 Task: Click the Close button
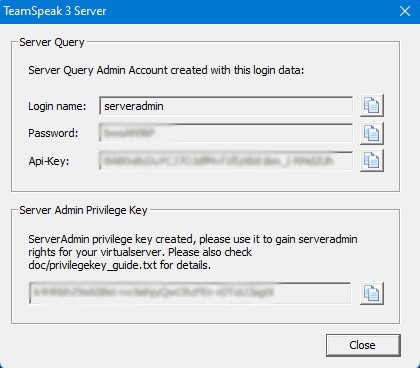click(363, 345)
